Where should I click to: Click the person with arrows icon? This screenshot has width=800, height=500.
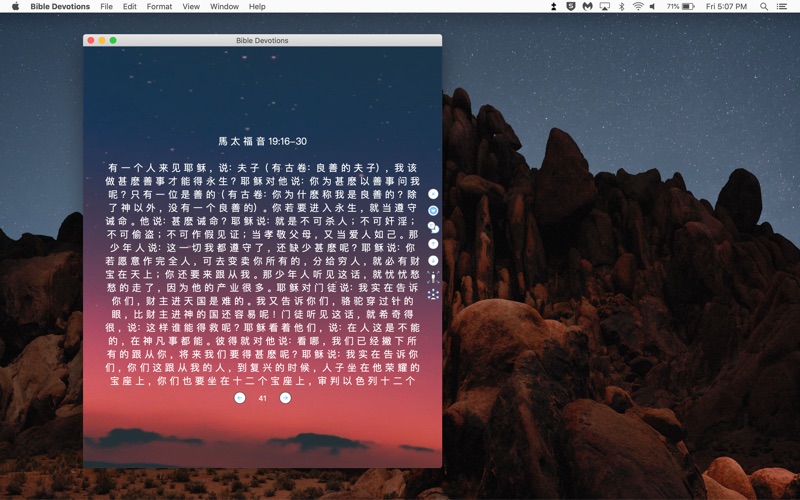(x=433, y=277)
